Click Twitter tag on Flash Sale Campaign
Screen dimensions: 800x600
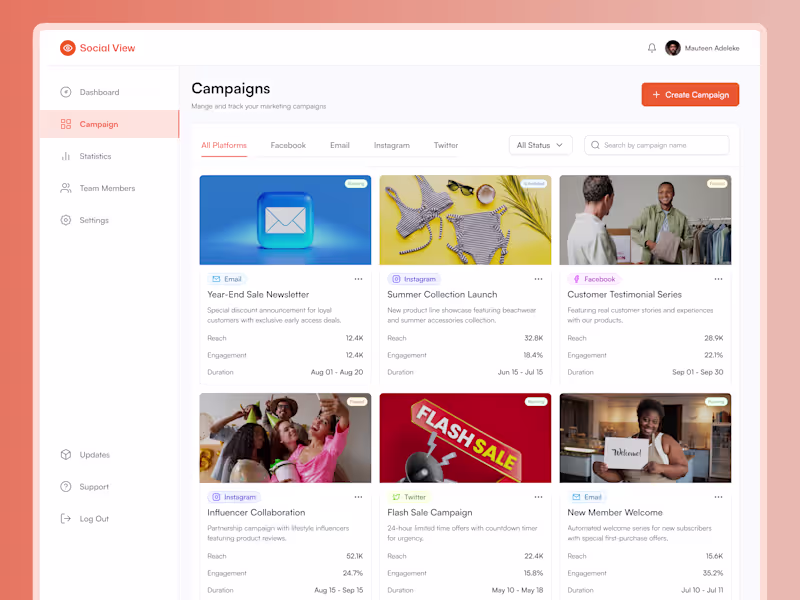pyautogui.click(x=409, y=497)
